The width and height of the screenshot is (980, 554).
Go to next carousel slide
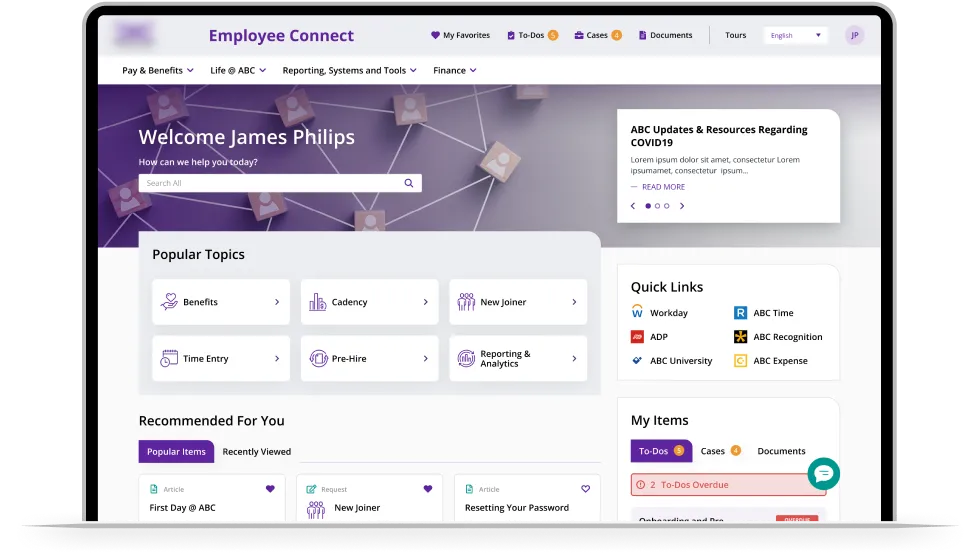coord(682,206)
